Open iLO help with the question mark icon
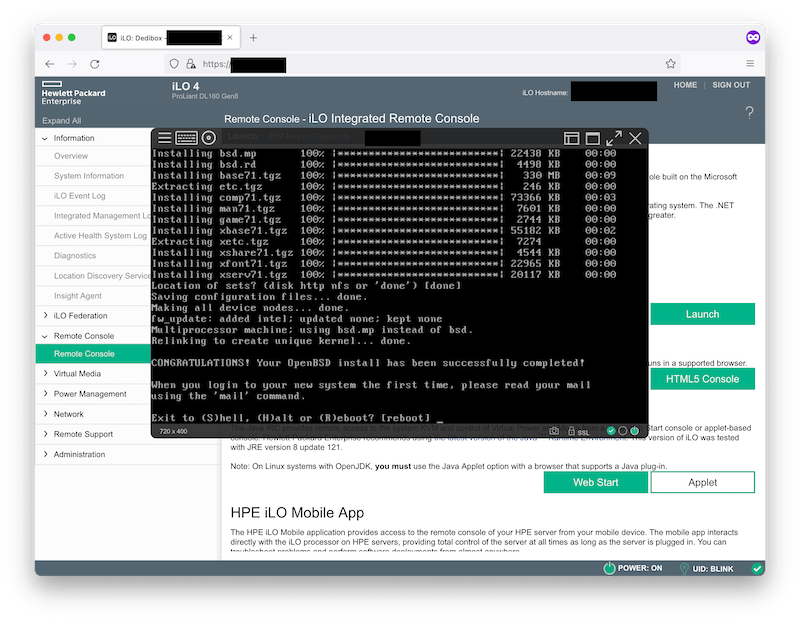800x622 pixels. point(749,113)
